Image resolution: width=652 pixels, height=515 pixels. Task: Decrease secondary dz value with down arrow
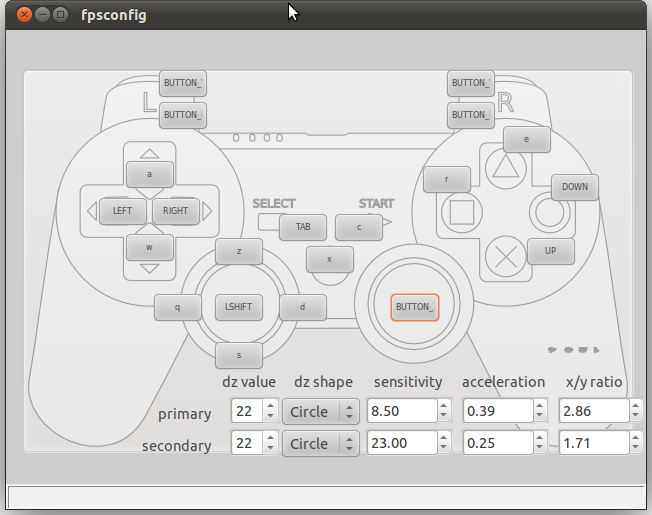(x=270, y=448)
